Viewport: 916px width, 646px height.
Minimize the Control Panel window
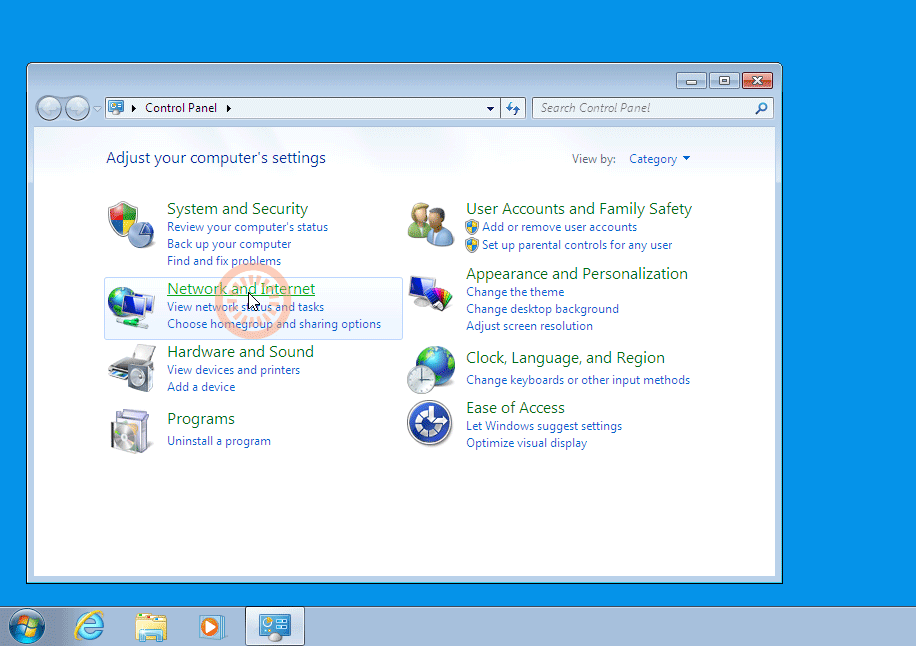pyautogui.click(x=691, y=81)
